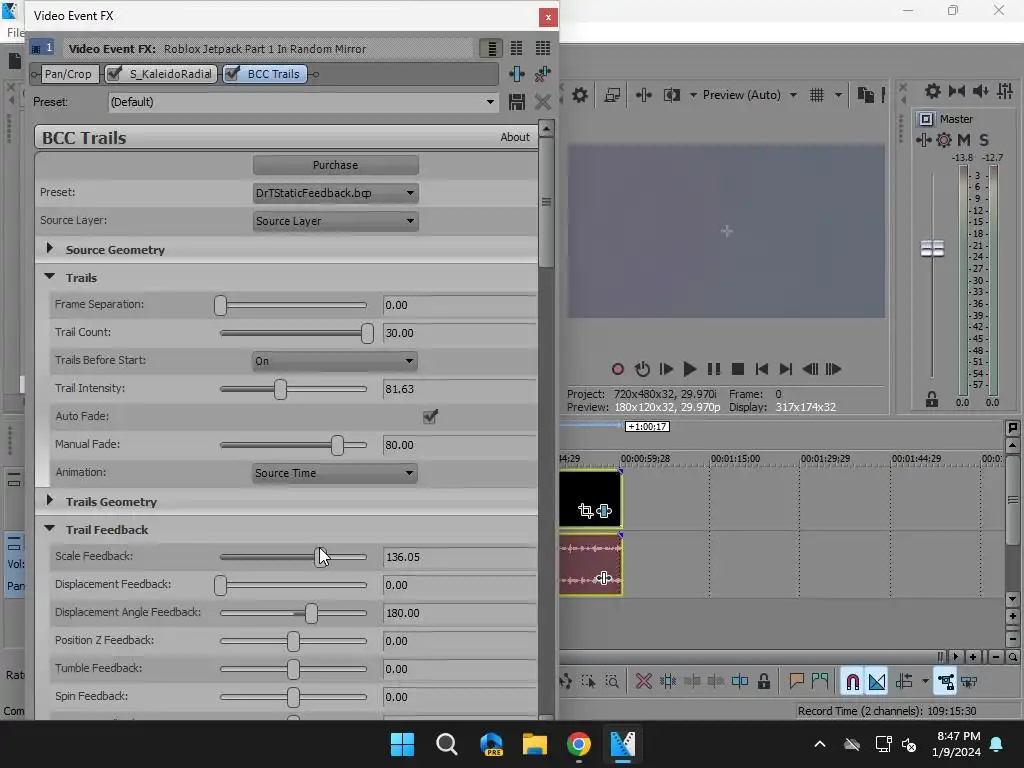Solo the Master bus with S
The width and height of the screenshot is (1024, 768).
984,140
